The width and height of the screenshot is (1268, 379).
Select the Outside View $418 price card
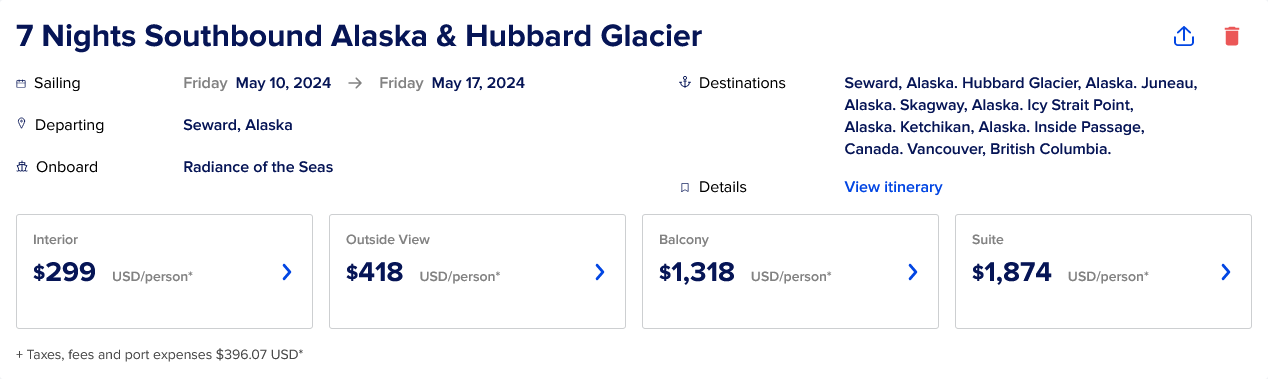[477, 271]
